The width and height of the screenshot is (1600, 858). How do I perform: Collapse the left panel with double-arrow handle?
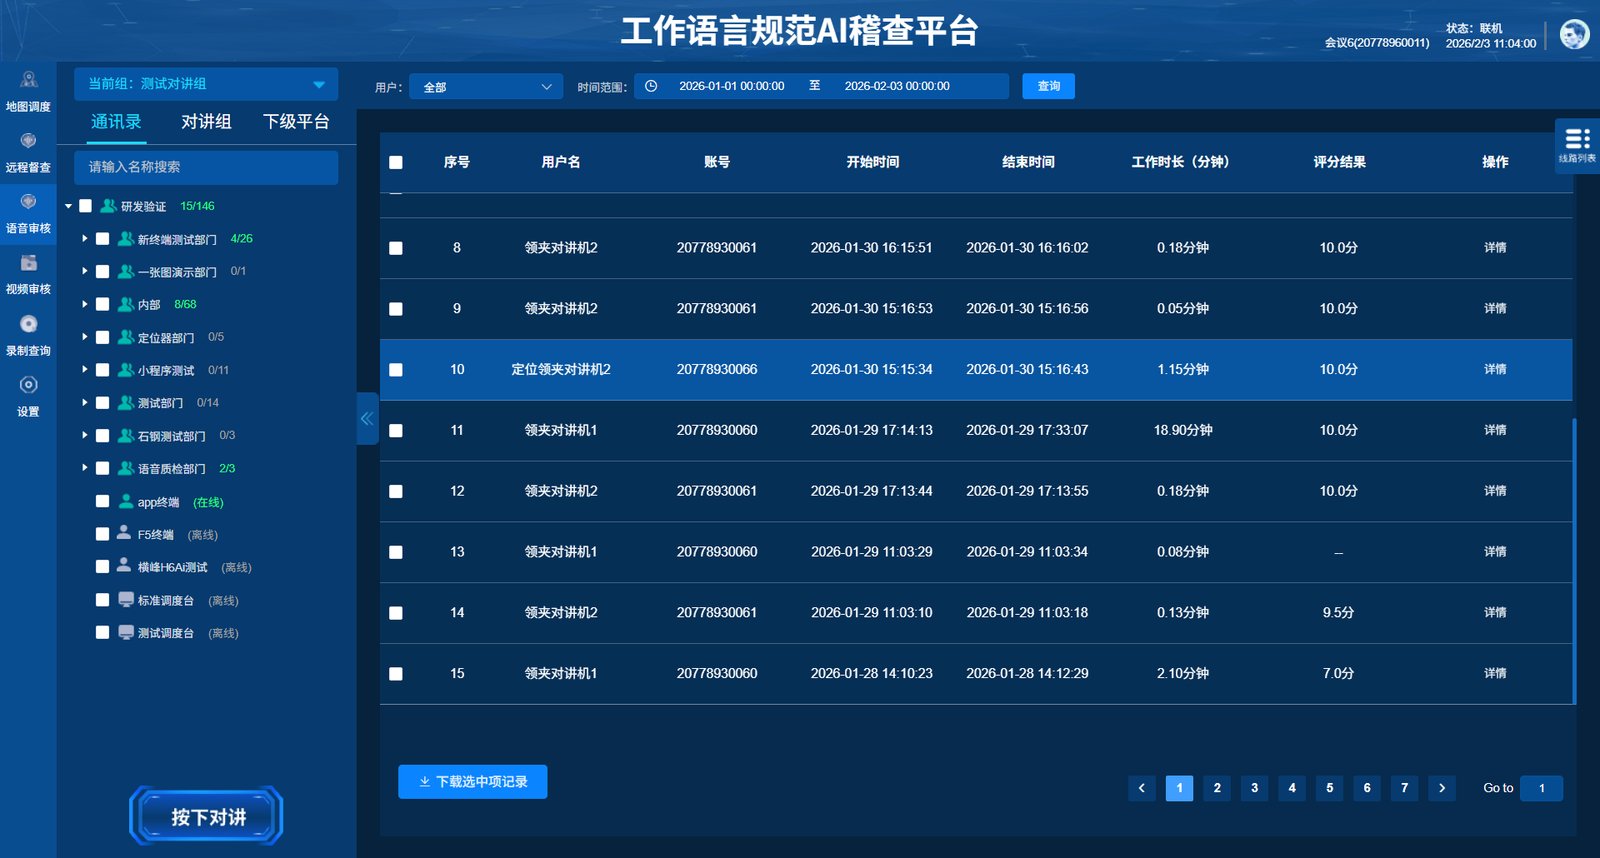367,419
